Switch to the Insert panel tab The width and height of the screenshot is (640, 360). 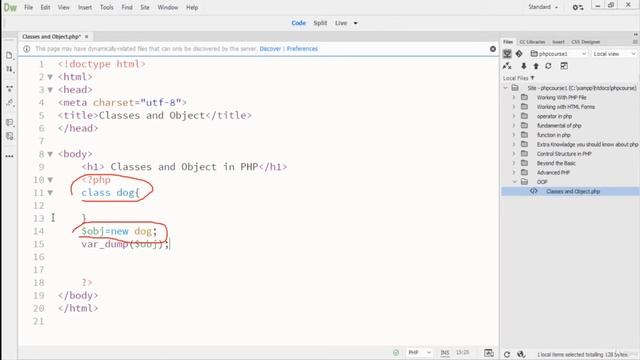558,42
